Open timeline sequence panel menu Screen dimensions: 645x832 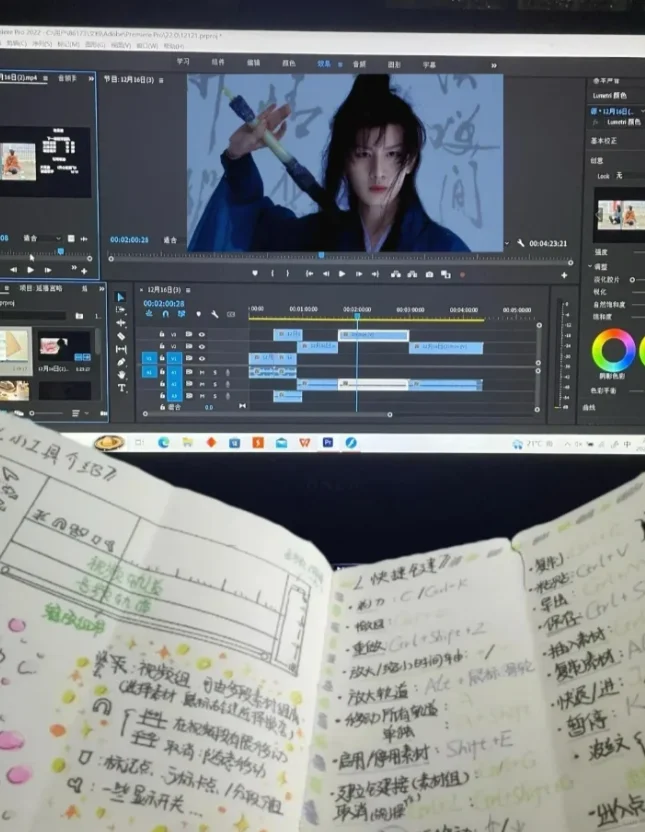click(x=188, y=290)
